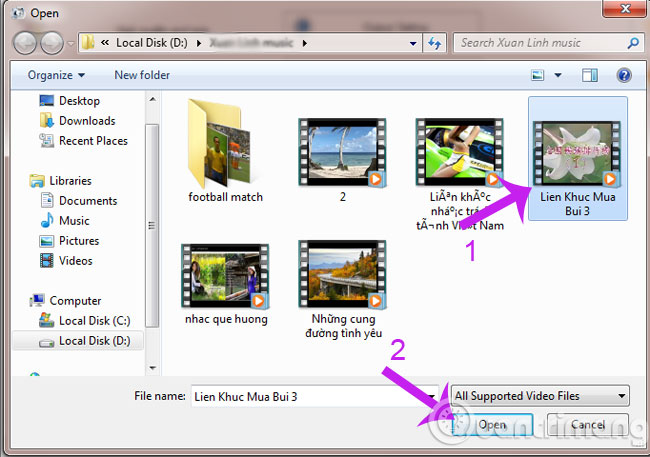Click the Refresh button next to address bar

434,43
